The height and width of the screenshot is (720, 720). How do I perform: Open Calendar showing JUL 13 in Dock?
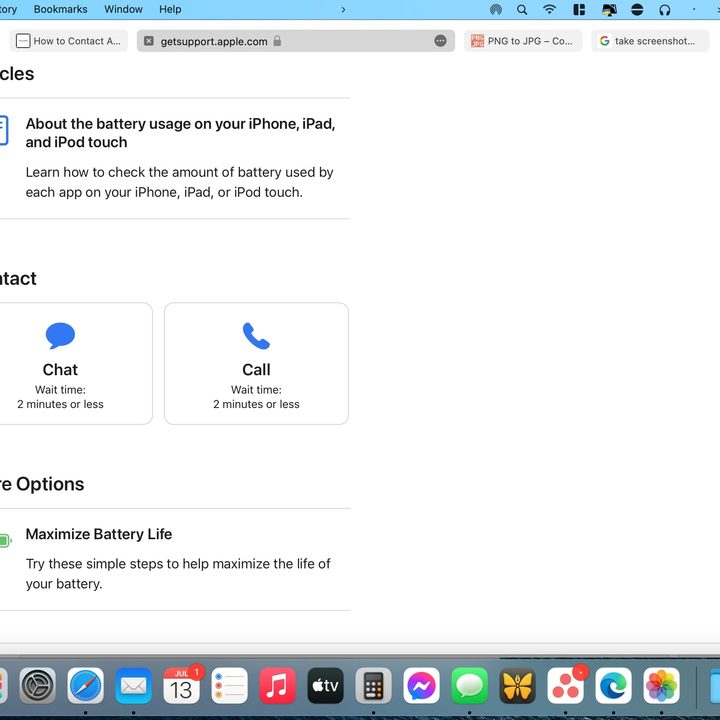182,686
